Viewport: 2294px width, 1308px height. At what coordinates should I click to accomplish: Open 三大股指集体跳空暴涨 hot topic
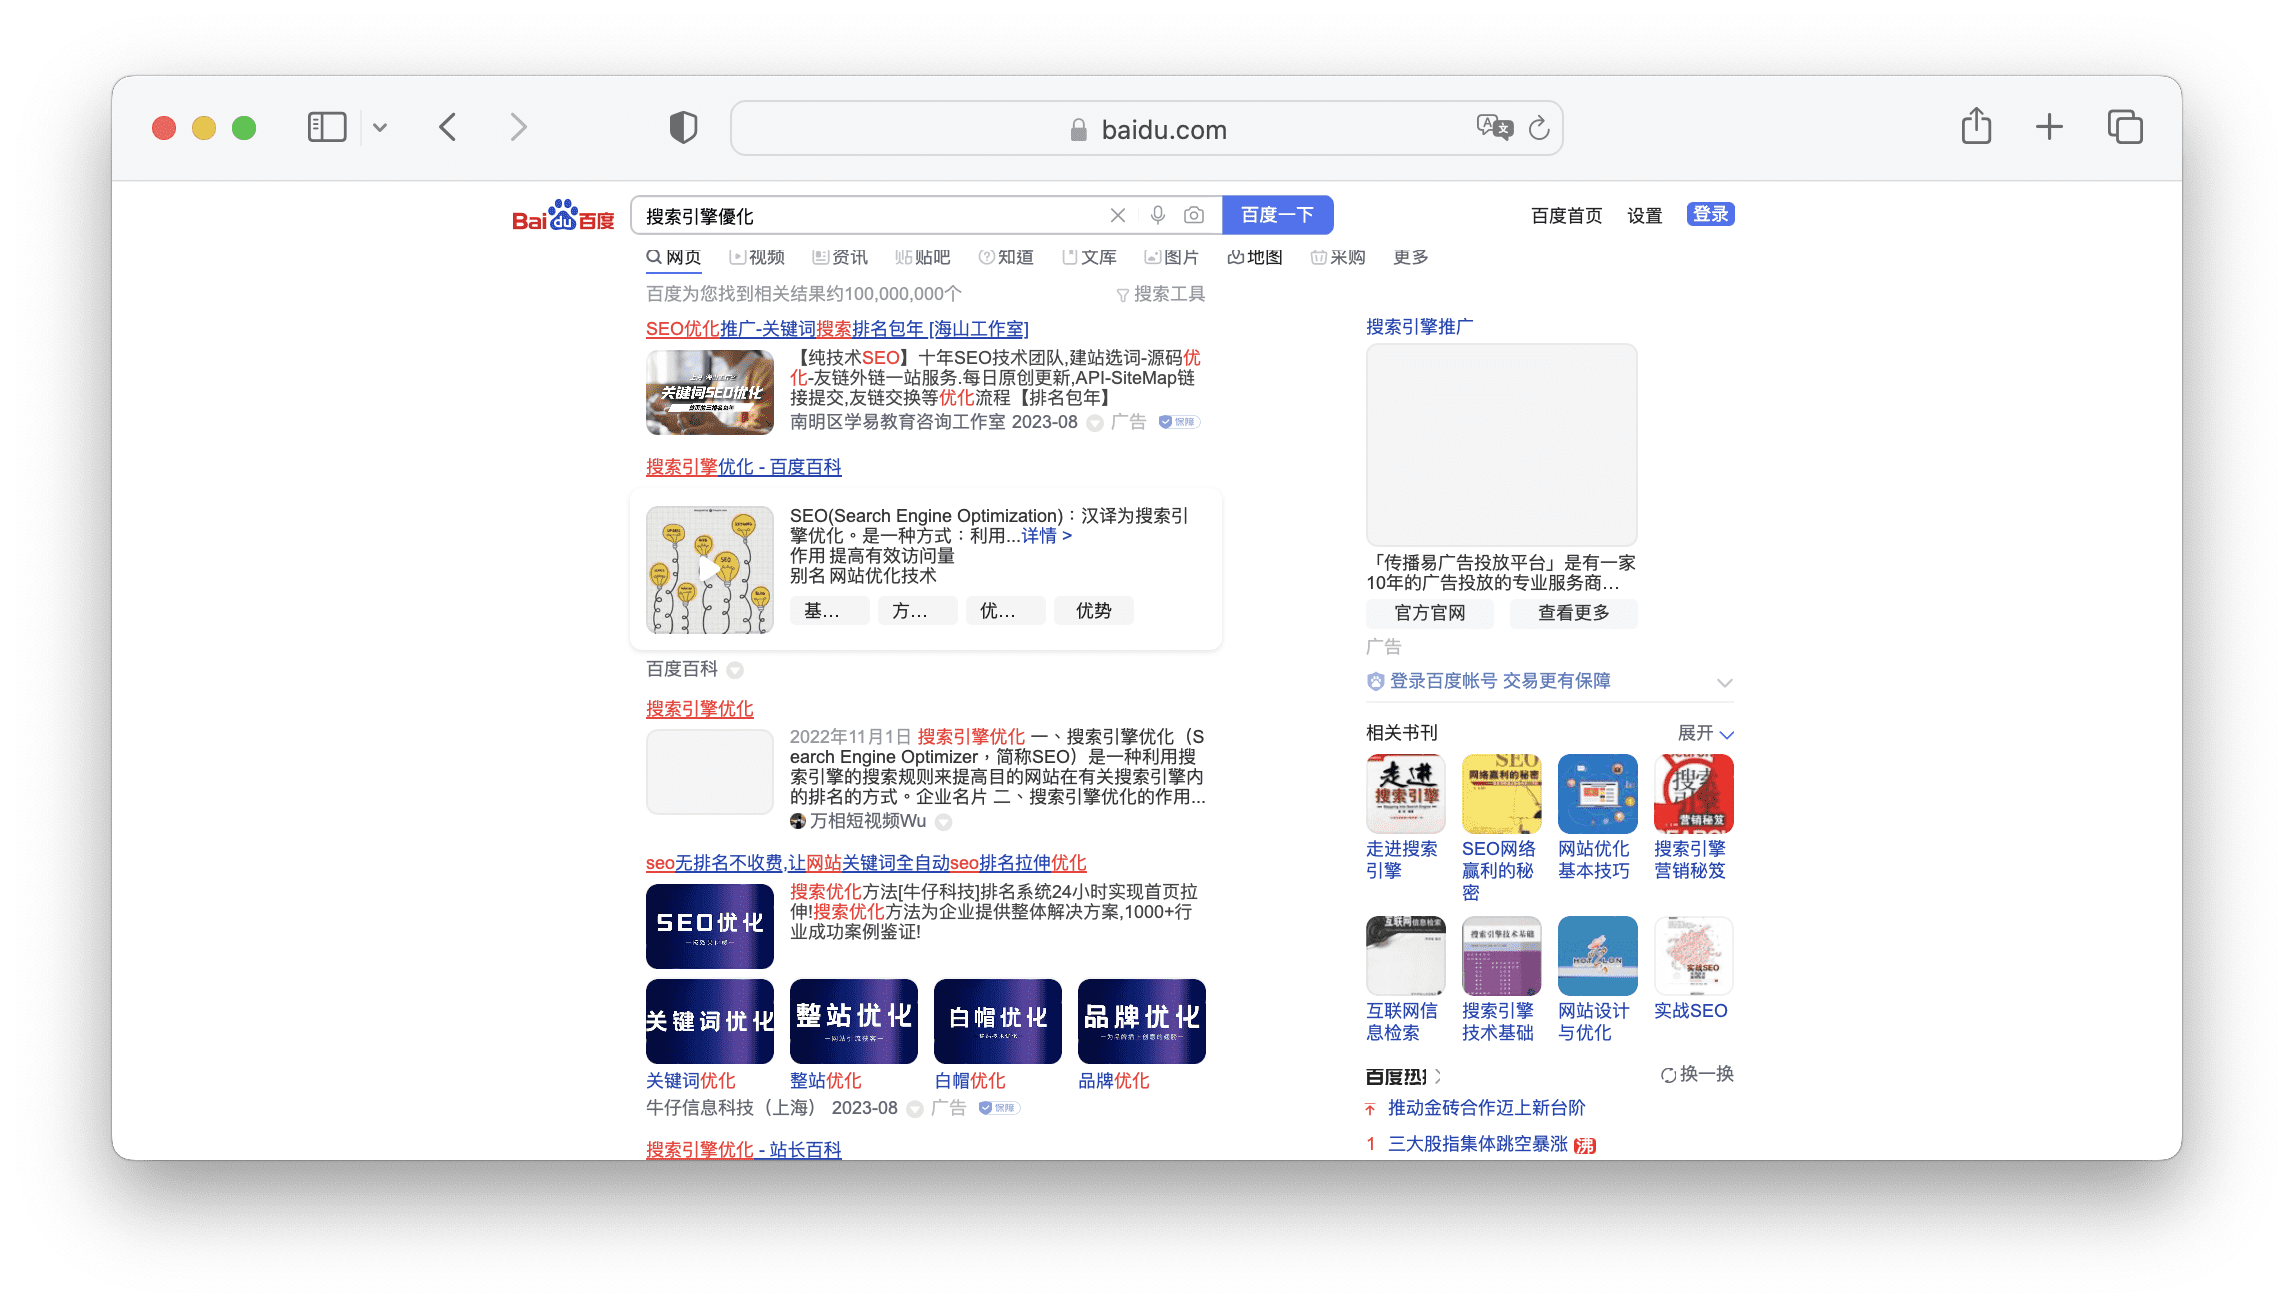coord(1477,1144)
